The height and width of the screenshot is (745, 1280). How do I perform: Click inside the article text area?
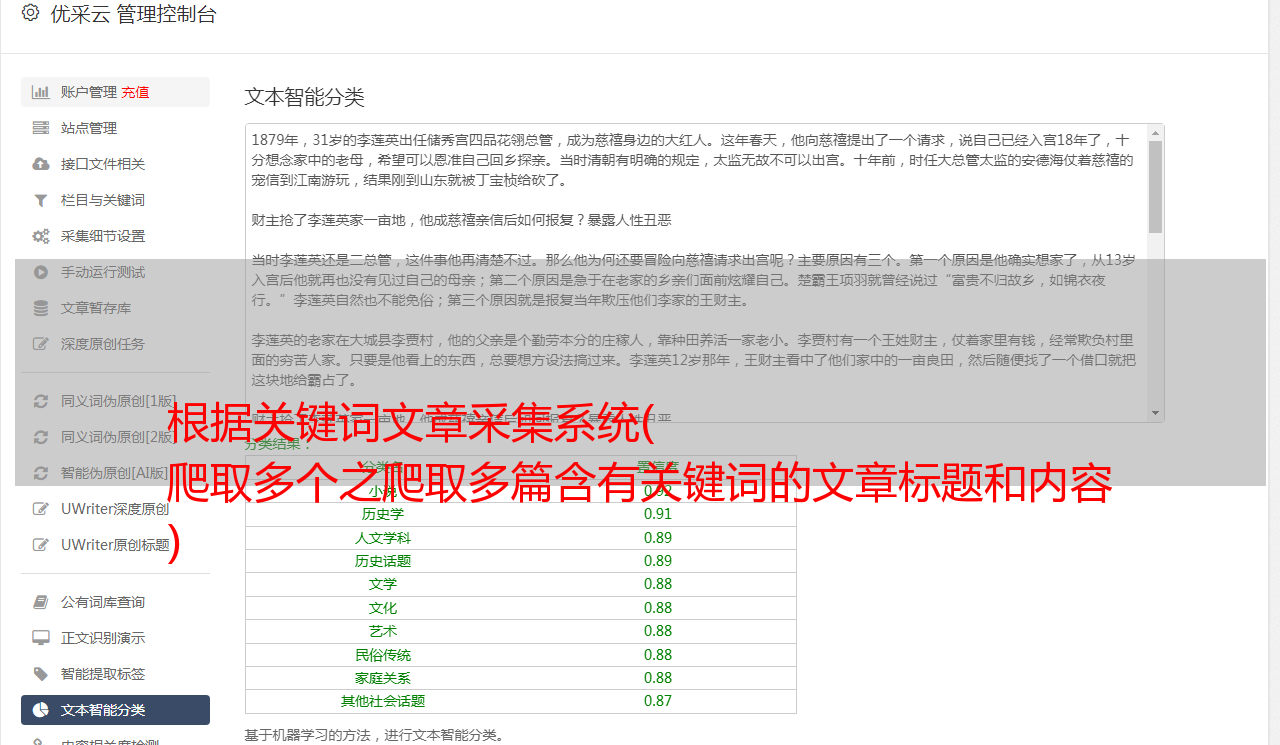point(697,272)
